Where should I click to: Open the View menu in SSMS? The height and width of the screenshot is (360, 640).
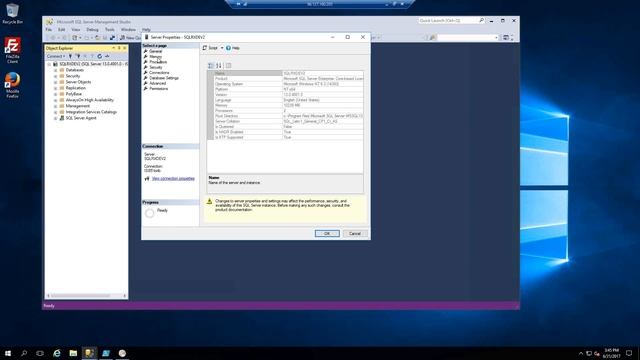tap(76, 30)
